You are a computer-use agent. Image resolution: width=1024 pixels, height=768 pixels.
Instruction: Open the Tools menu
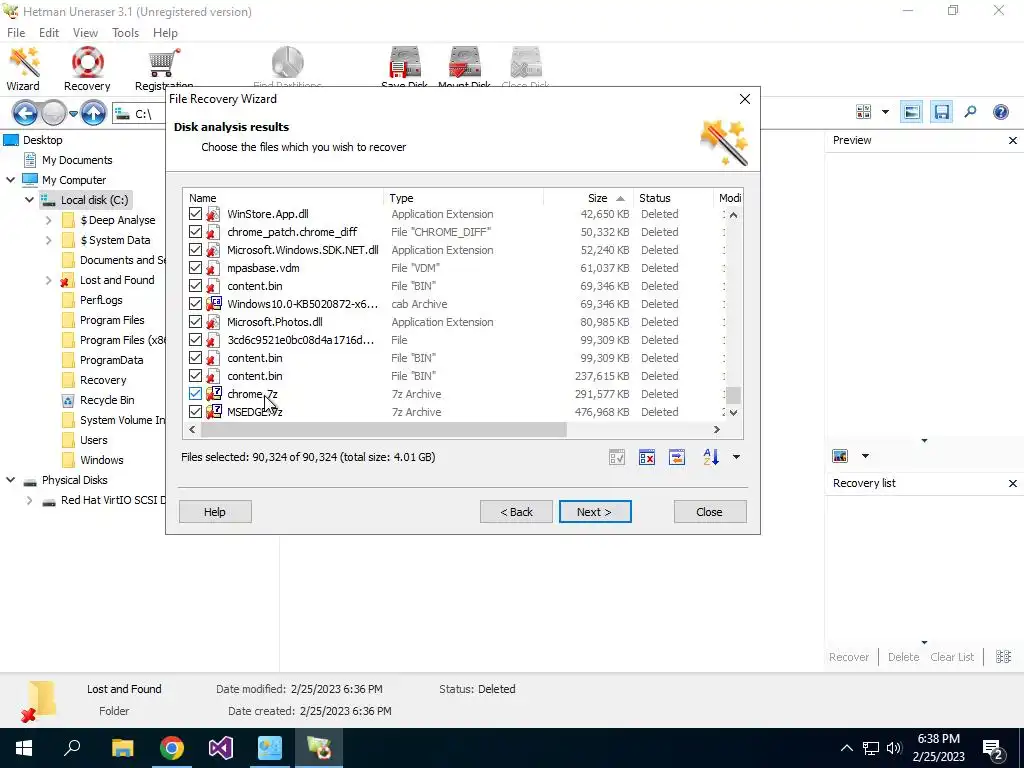pos(125,33)
